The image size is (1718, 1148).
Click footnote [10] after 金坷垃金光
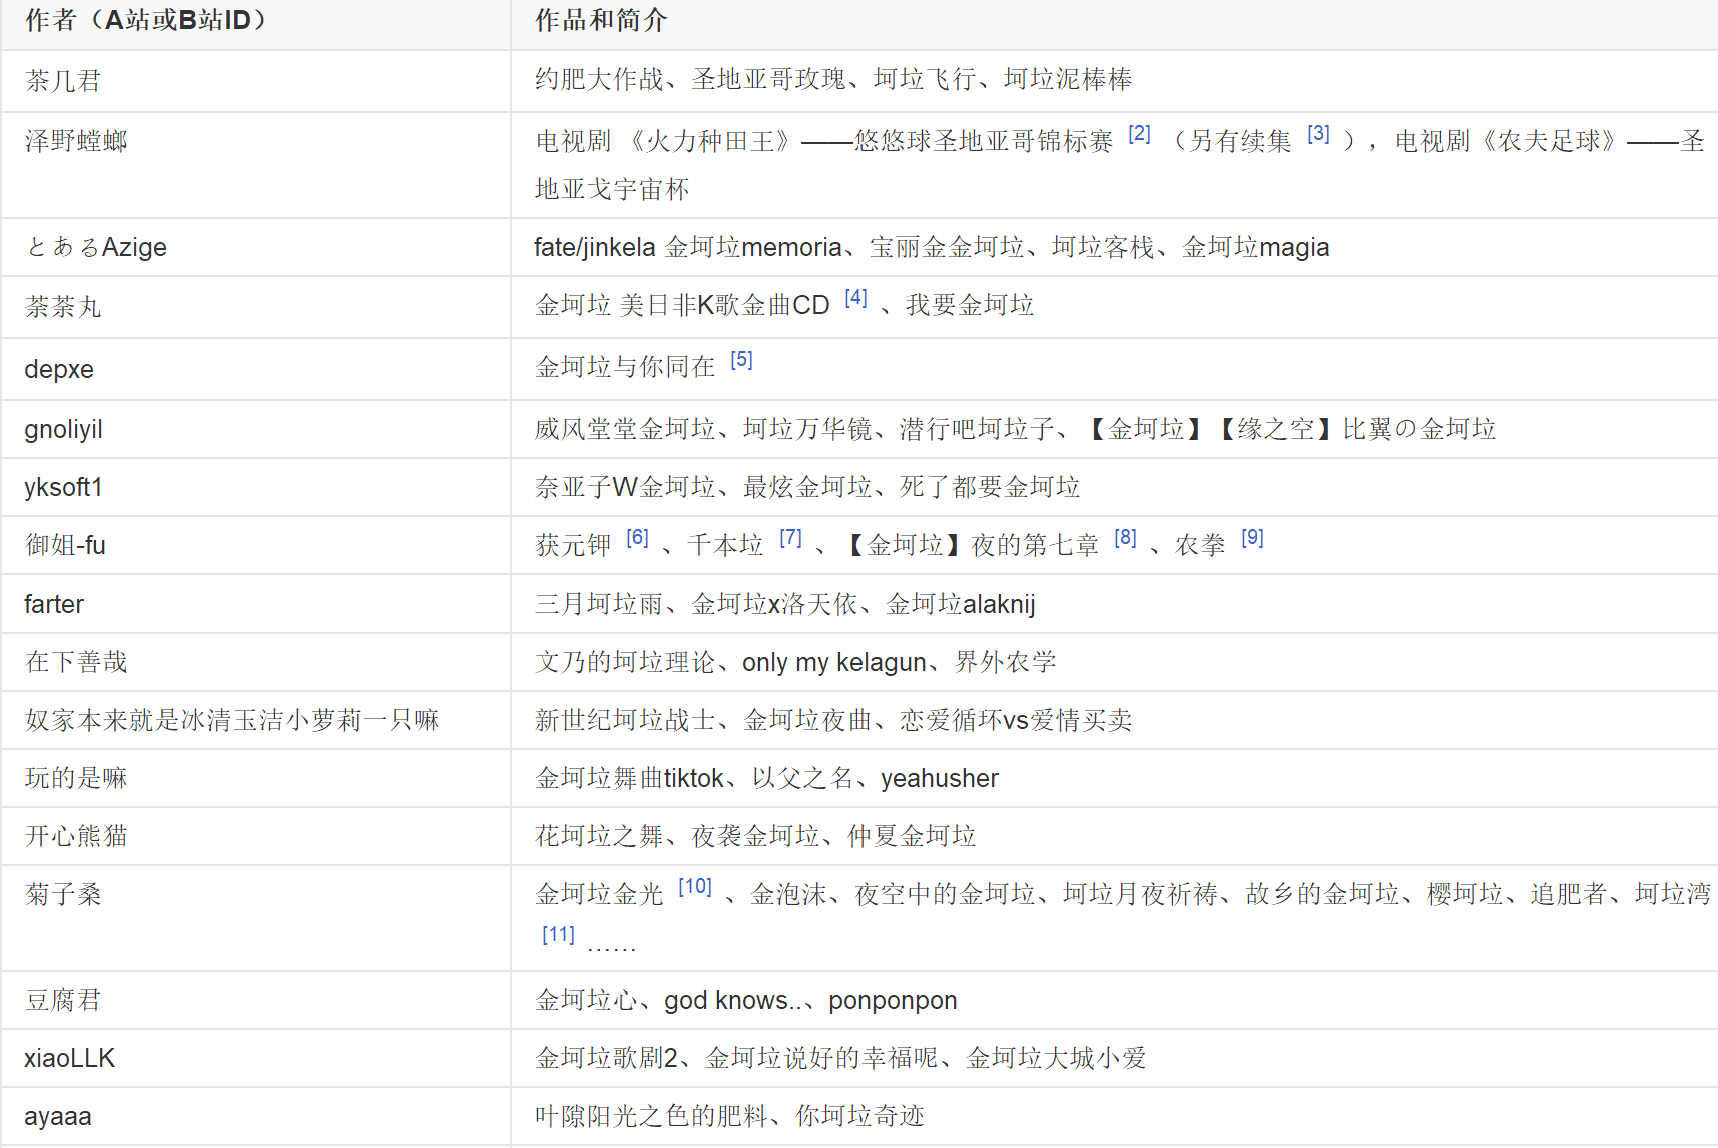694,886
